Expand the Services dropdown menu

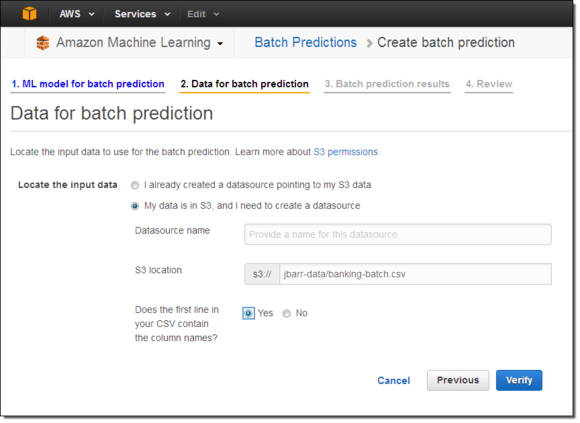point(142,14)
